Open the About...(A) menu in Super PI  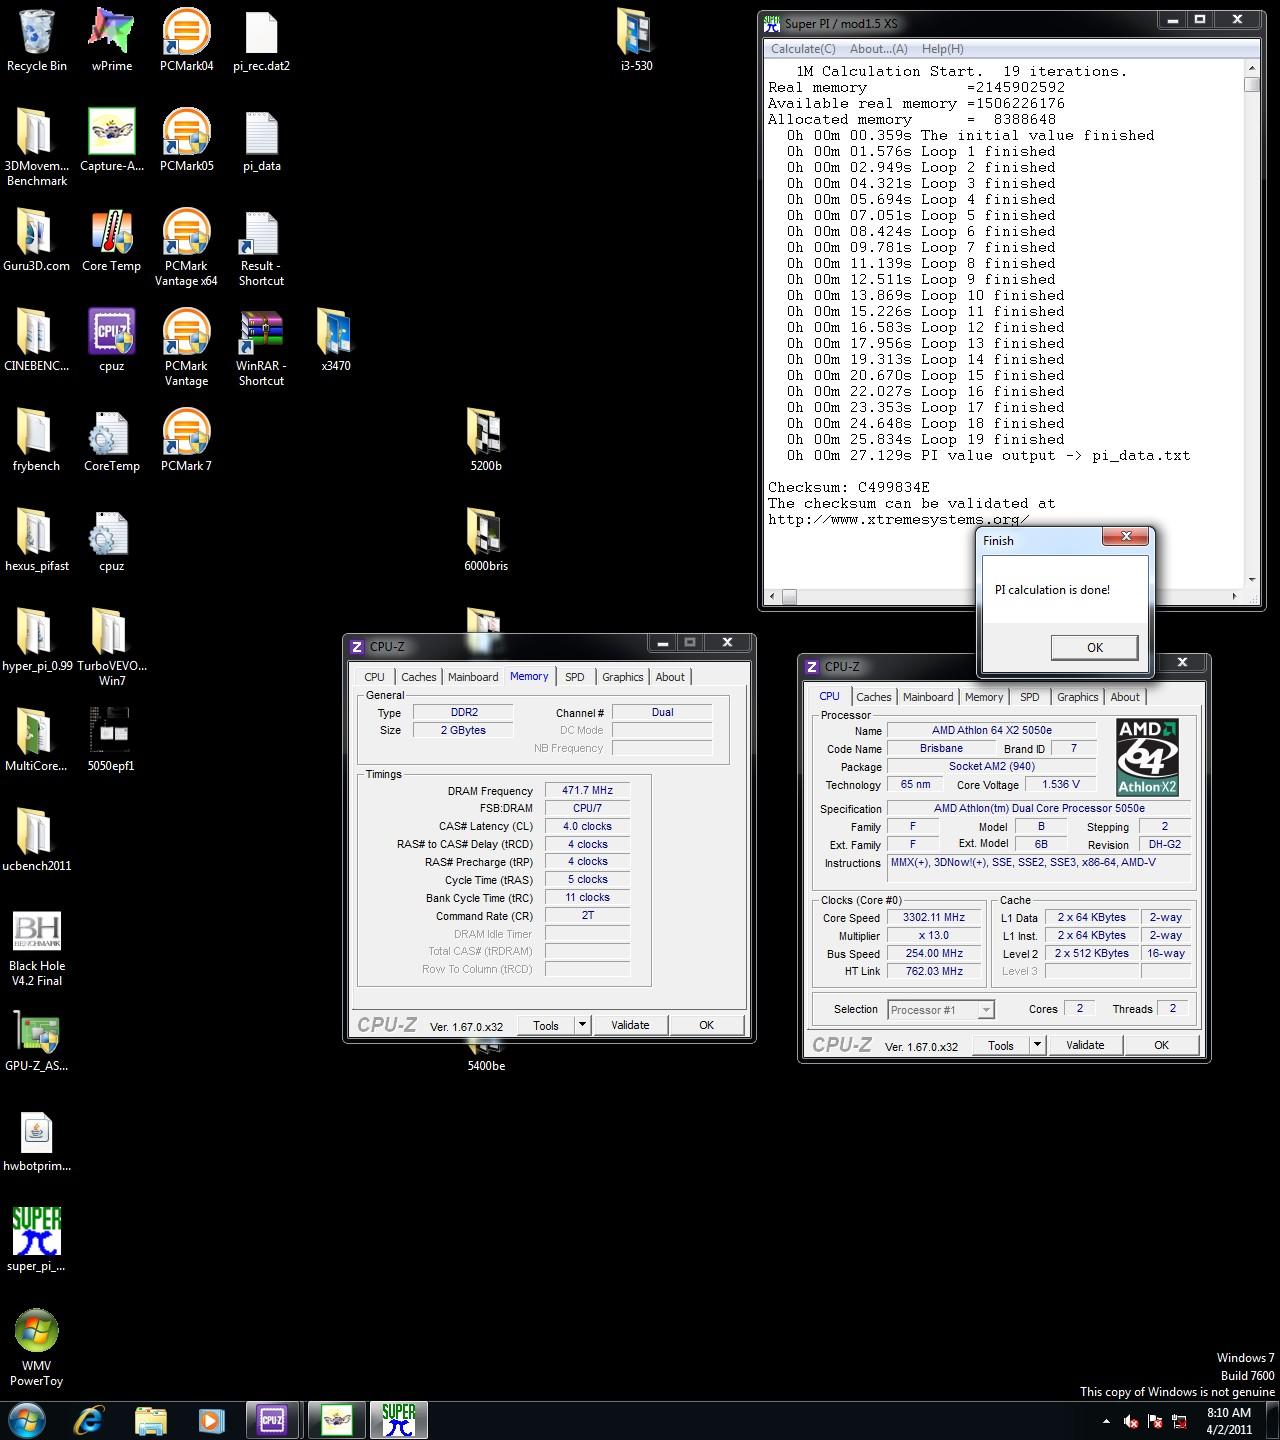(878, 49)
